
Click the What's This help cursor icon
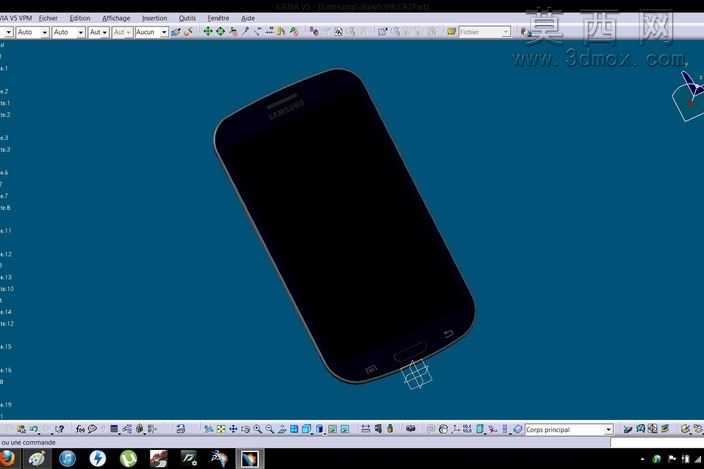60,429
